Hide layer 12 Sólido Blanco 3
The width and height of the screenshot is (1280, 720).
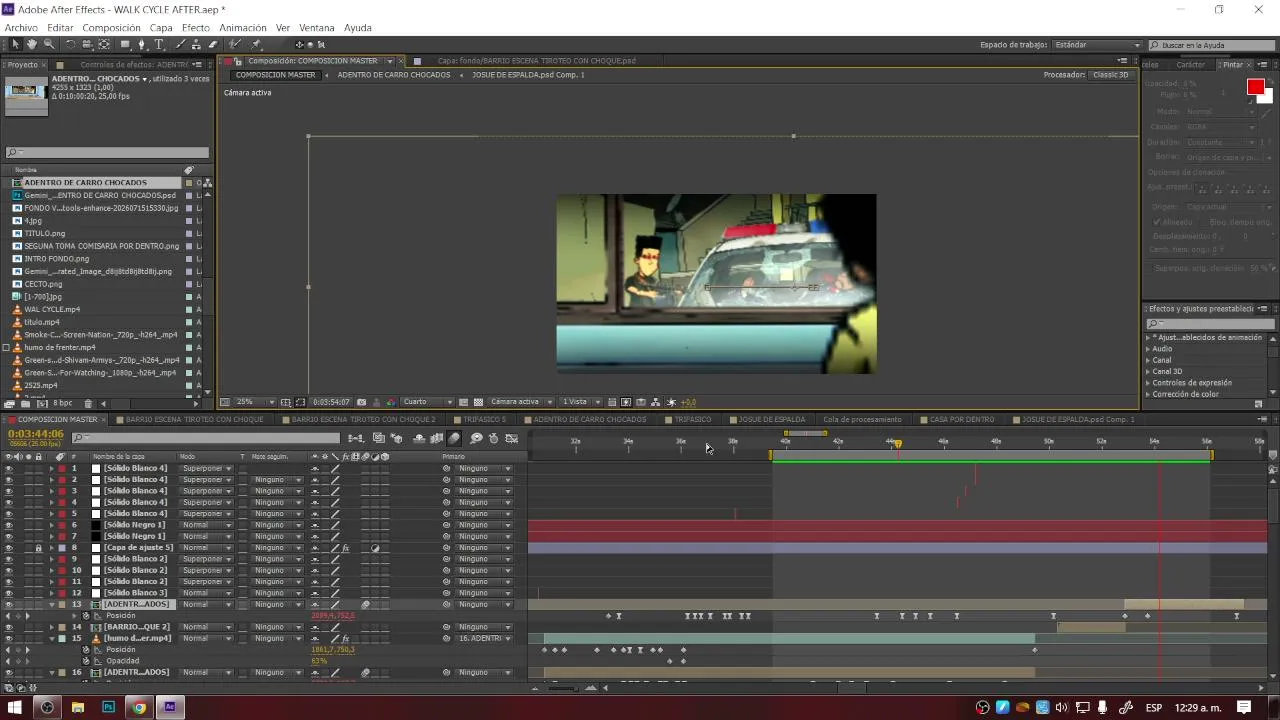tap(9, 593)
